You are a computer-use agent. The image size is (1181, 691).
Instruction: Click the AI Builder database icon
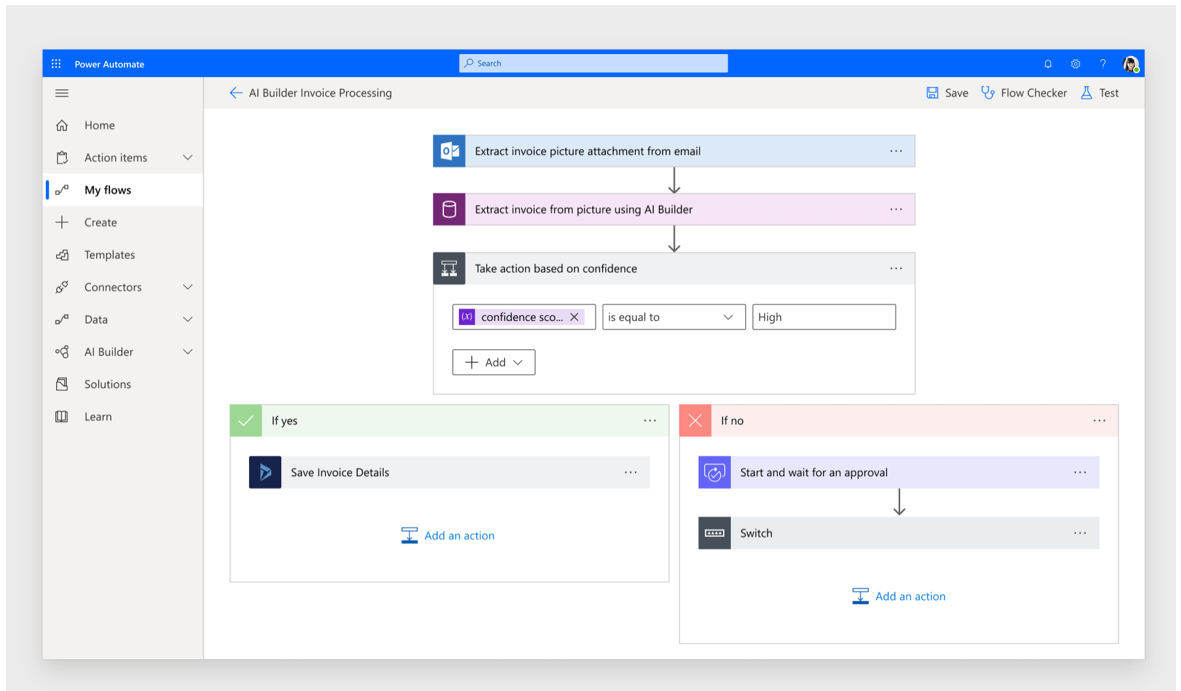click(449, 209)
